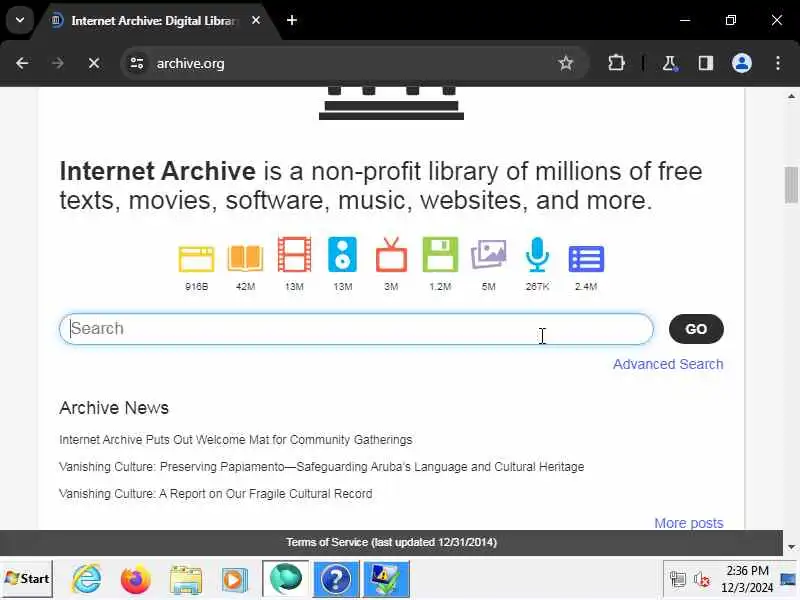800x600 pixels.
Task: Open the Chrome Labs flask icon
Action: (x=669, y=63)
